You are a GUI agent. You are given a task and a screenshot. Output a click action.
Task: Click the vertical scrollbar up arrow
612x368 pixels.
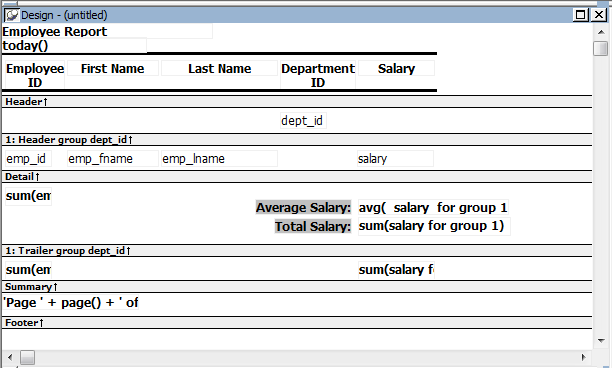click(x=601, y=31)
